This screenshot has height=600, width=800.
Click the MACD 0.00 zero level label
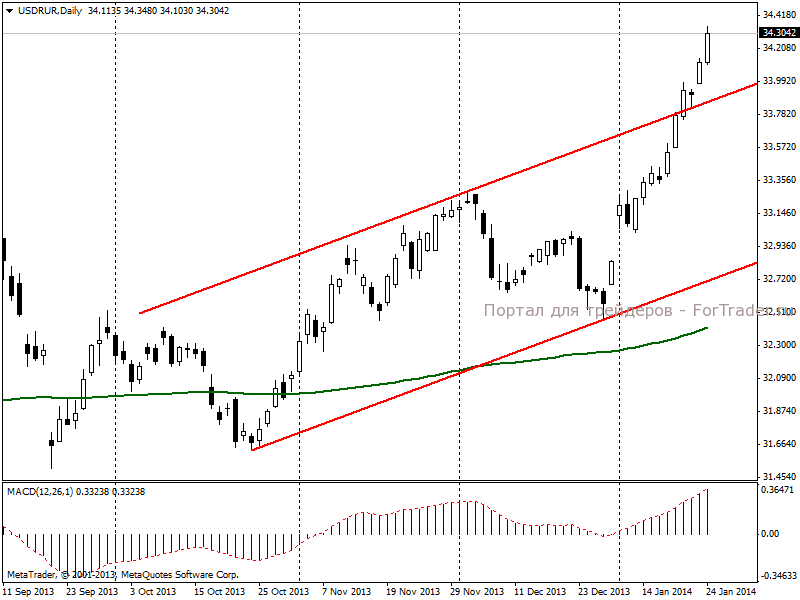point(770,534)
